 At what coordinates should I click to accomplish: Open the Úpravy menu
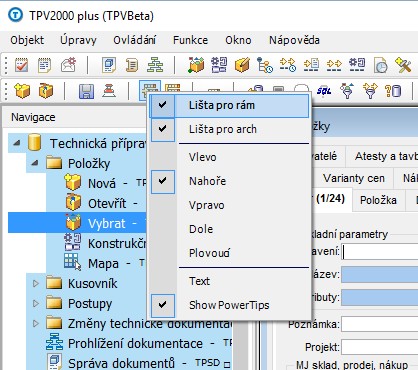[78, 40]
